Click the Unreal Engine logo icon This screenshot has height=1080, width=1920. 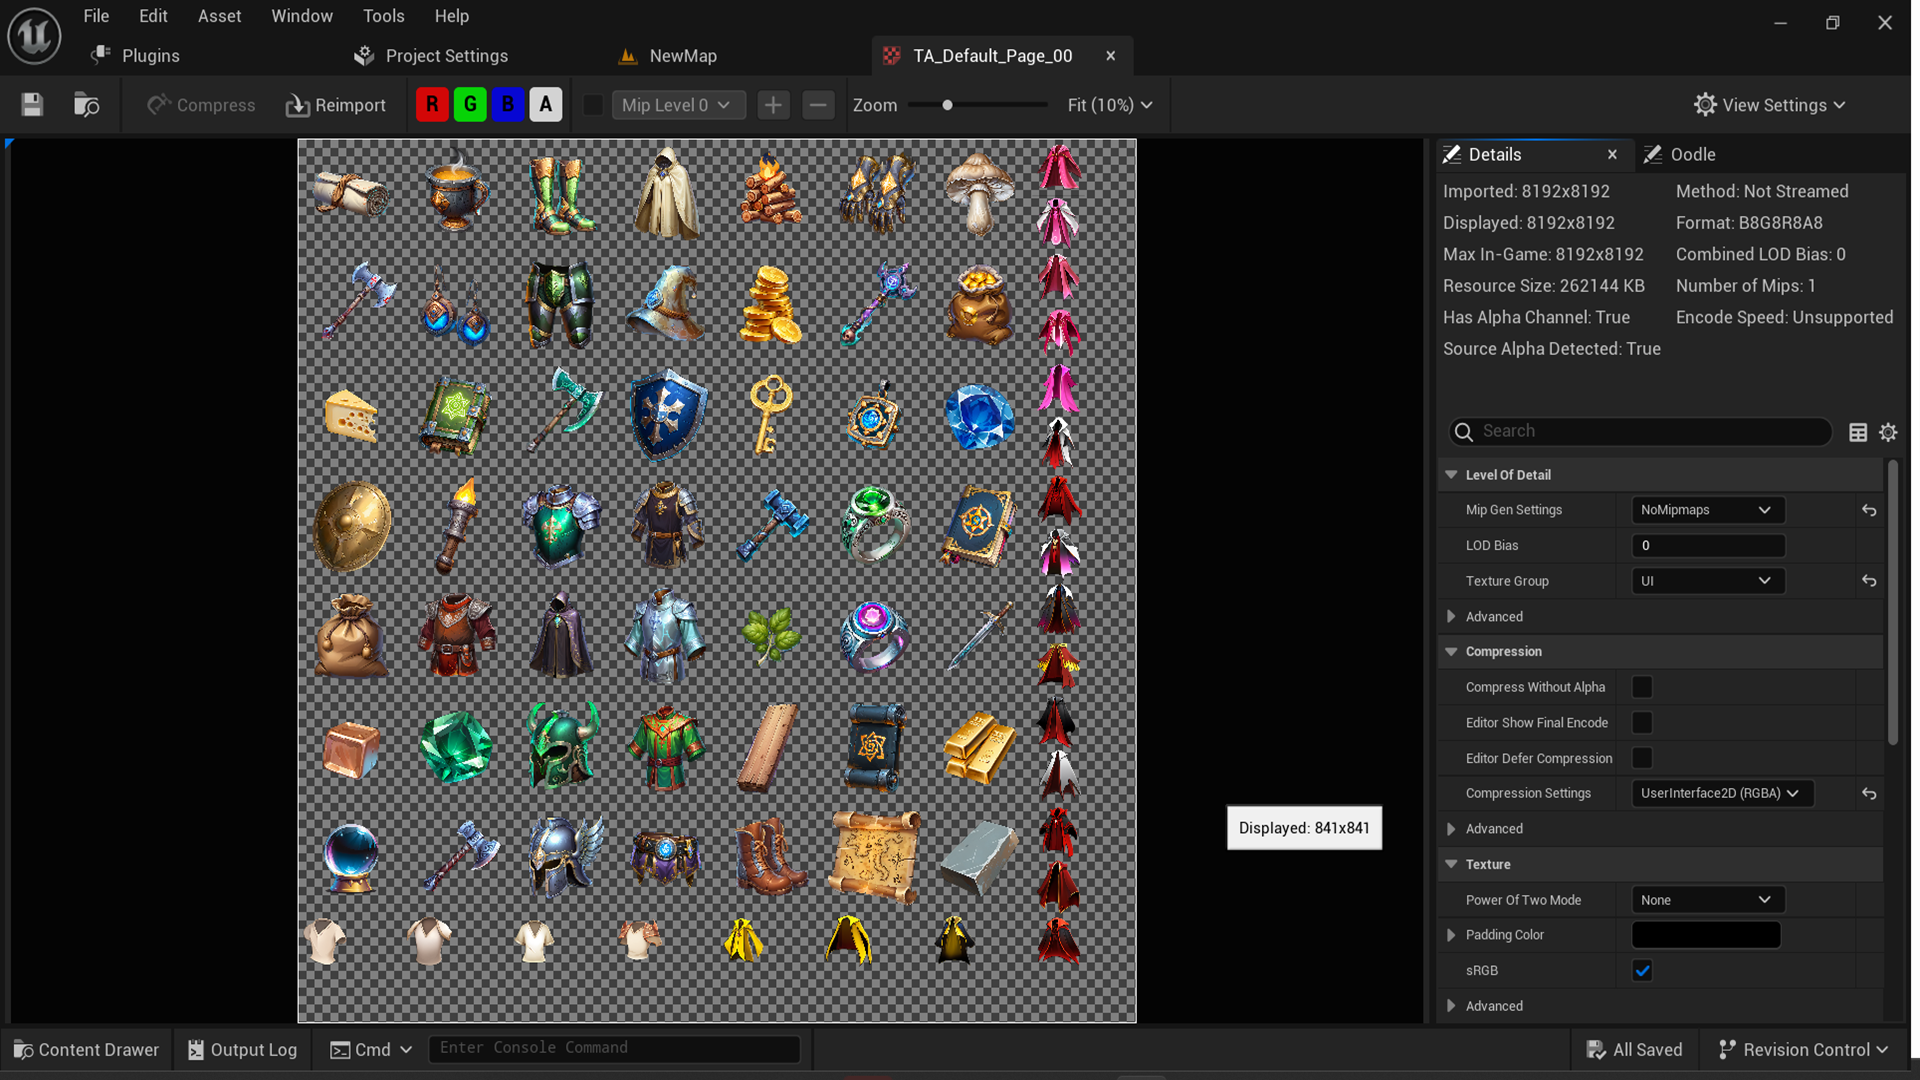click(x=34, y=35)
